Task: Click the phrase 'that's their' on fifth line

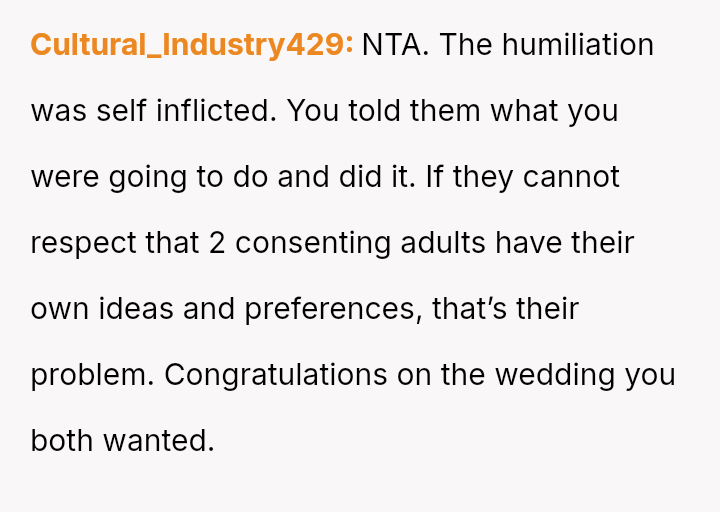Action: pyautogui.click(x=505, y=309)
